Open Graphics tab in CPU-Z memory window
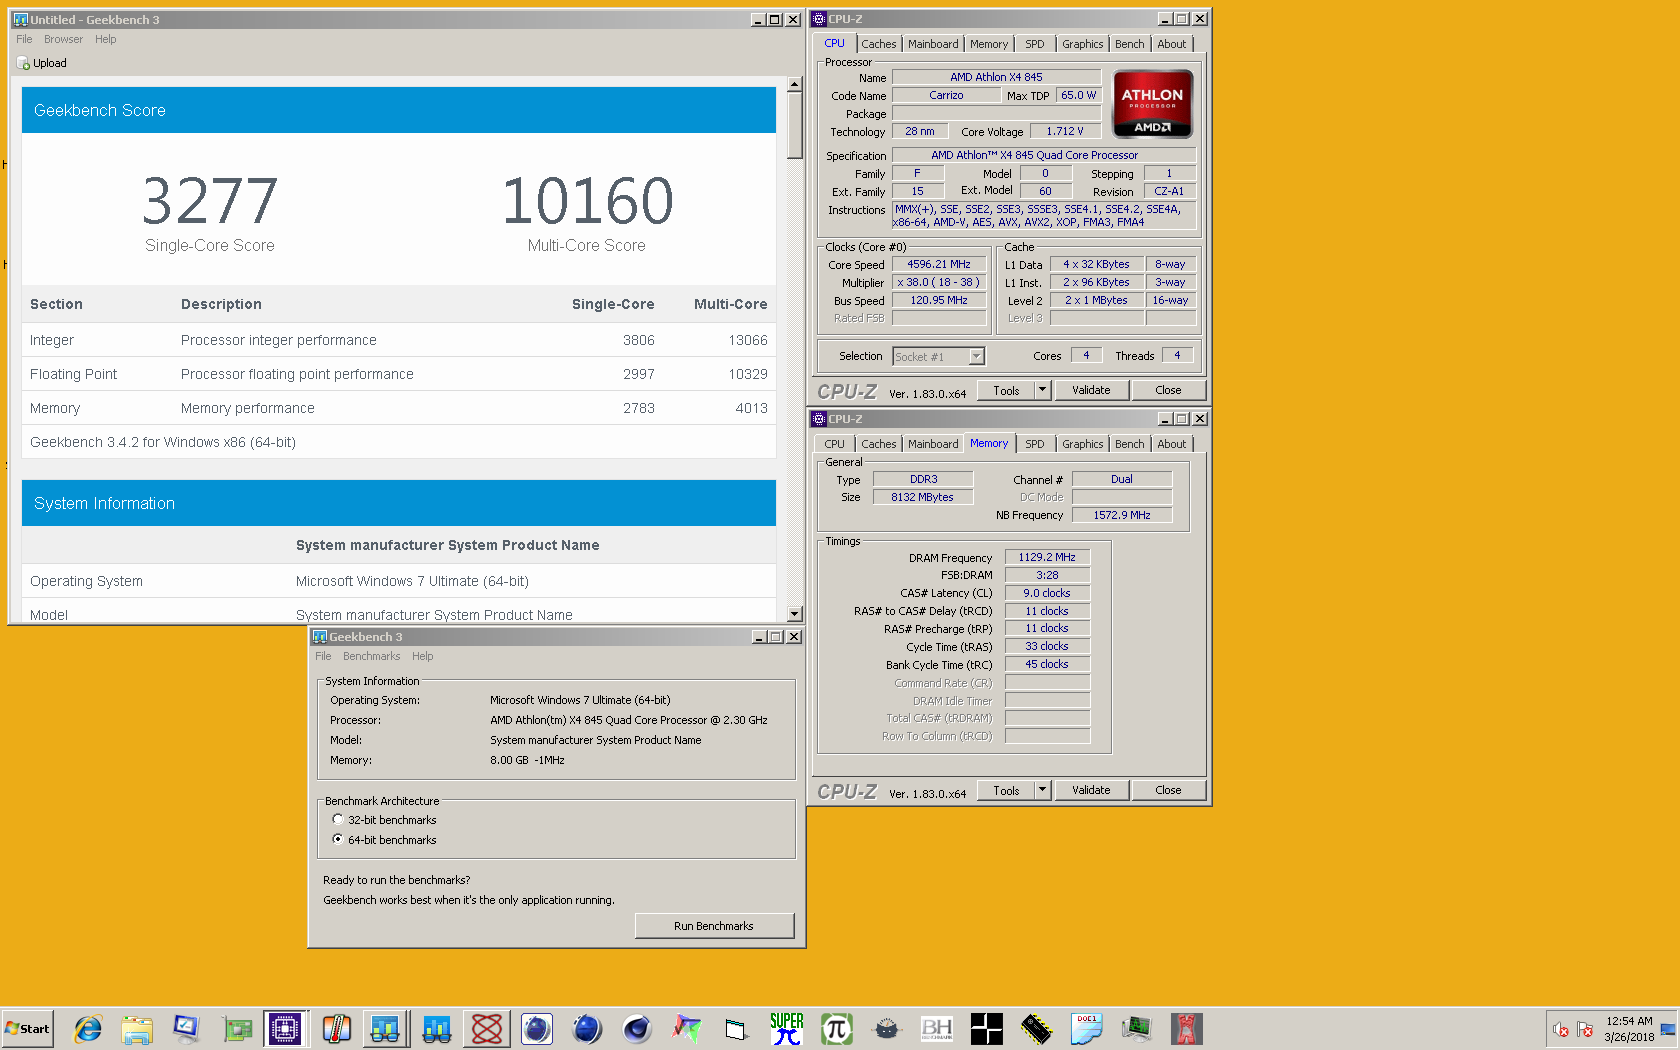Viewport: 1680px width, 1050px height. point(1083,444)
